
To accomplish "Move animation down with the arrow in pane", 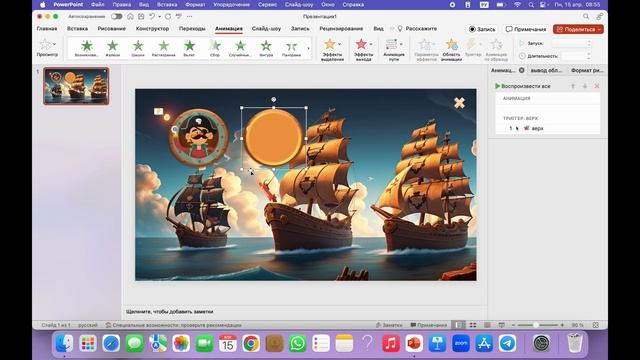I will (x=585, y=86).
